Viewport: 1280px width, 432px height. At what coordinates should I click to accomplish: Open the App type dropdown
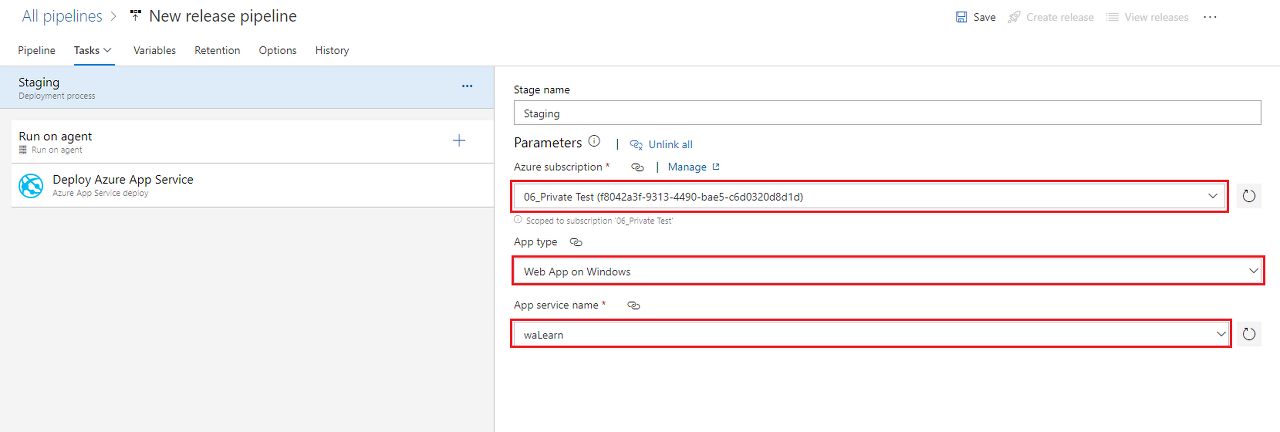coord(1253,271)
